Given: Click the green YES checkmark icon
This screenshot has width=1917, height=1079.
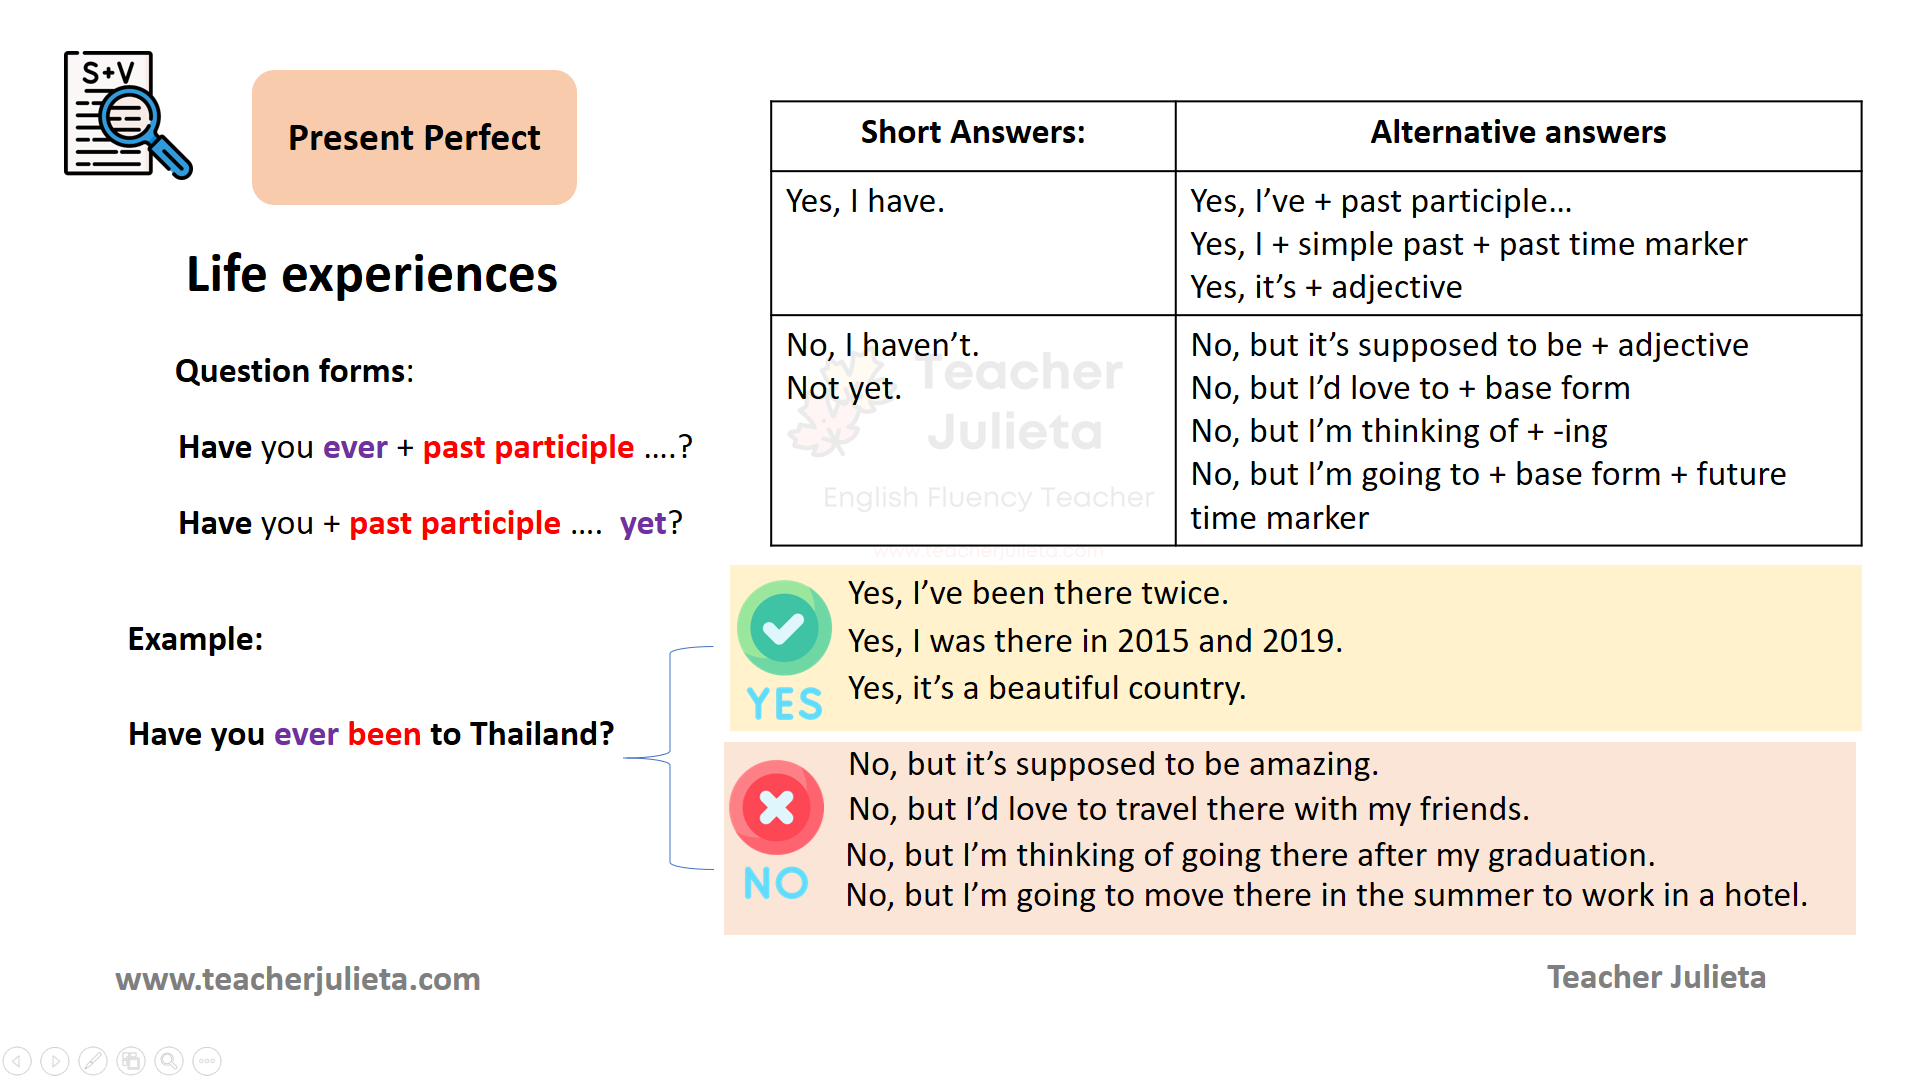Looking at the screenshot, I should click(x=783, y=628).
